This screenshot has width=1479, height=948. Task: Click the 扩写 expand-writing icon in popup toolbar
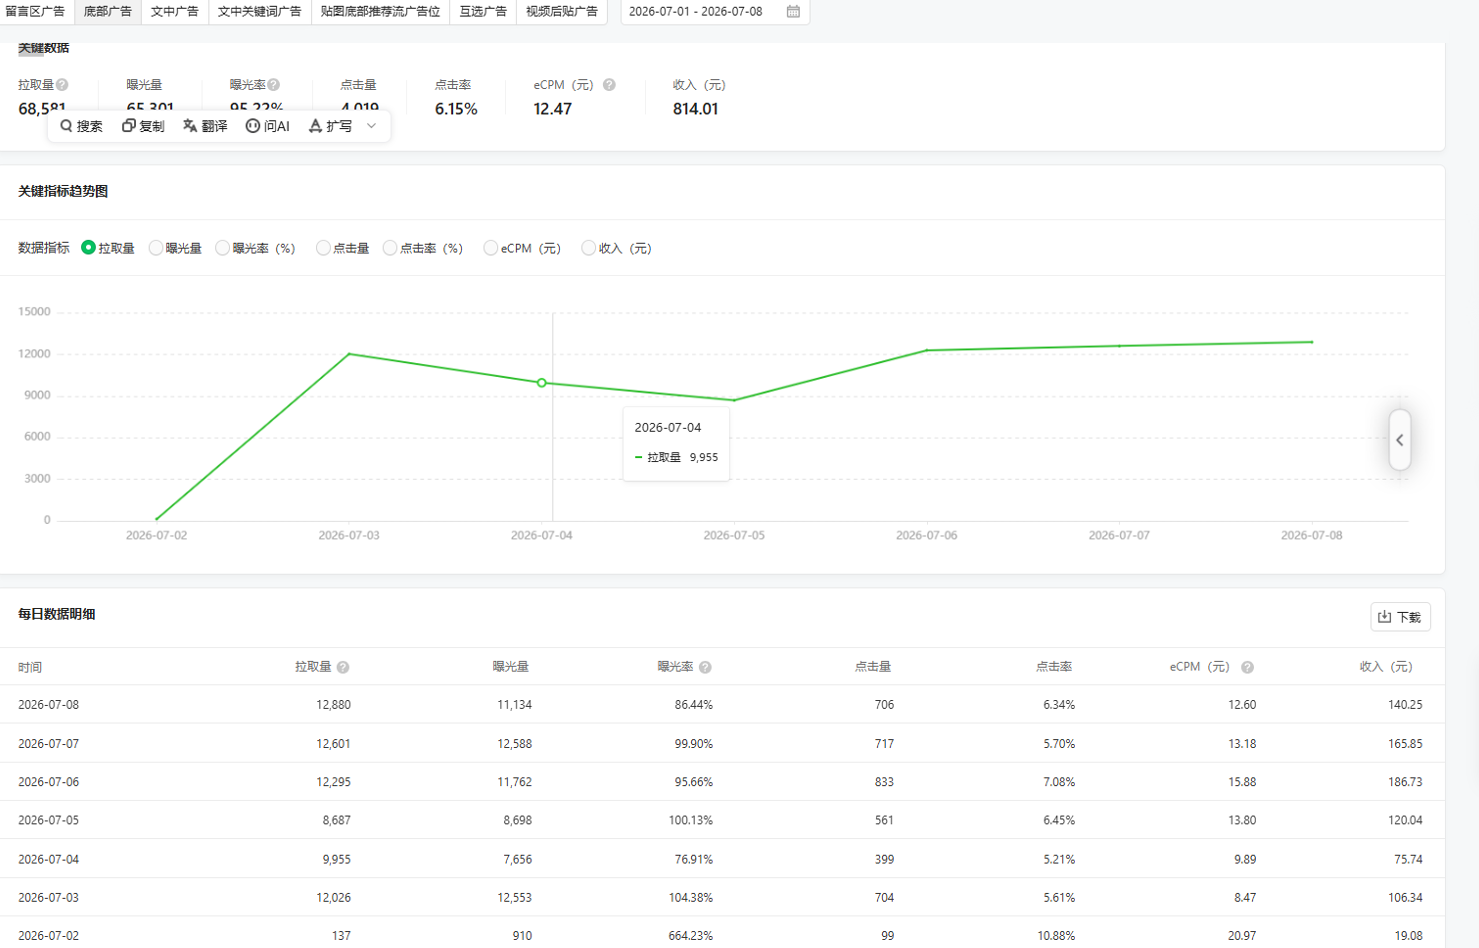point(315,126)
